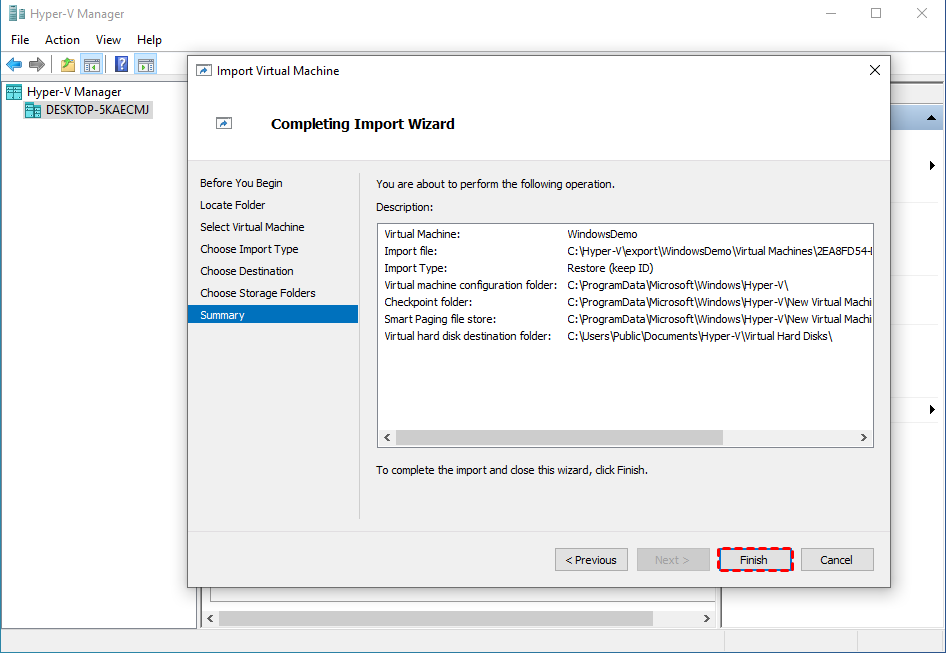The height and width of the screenshot is (653, 946).
Task: Click the description box right scroll arrow
Action: [x=864, y=438]
